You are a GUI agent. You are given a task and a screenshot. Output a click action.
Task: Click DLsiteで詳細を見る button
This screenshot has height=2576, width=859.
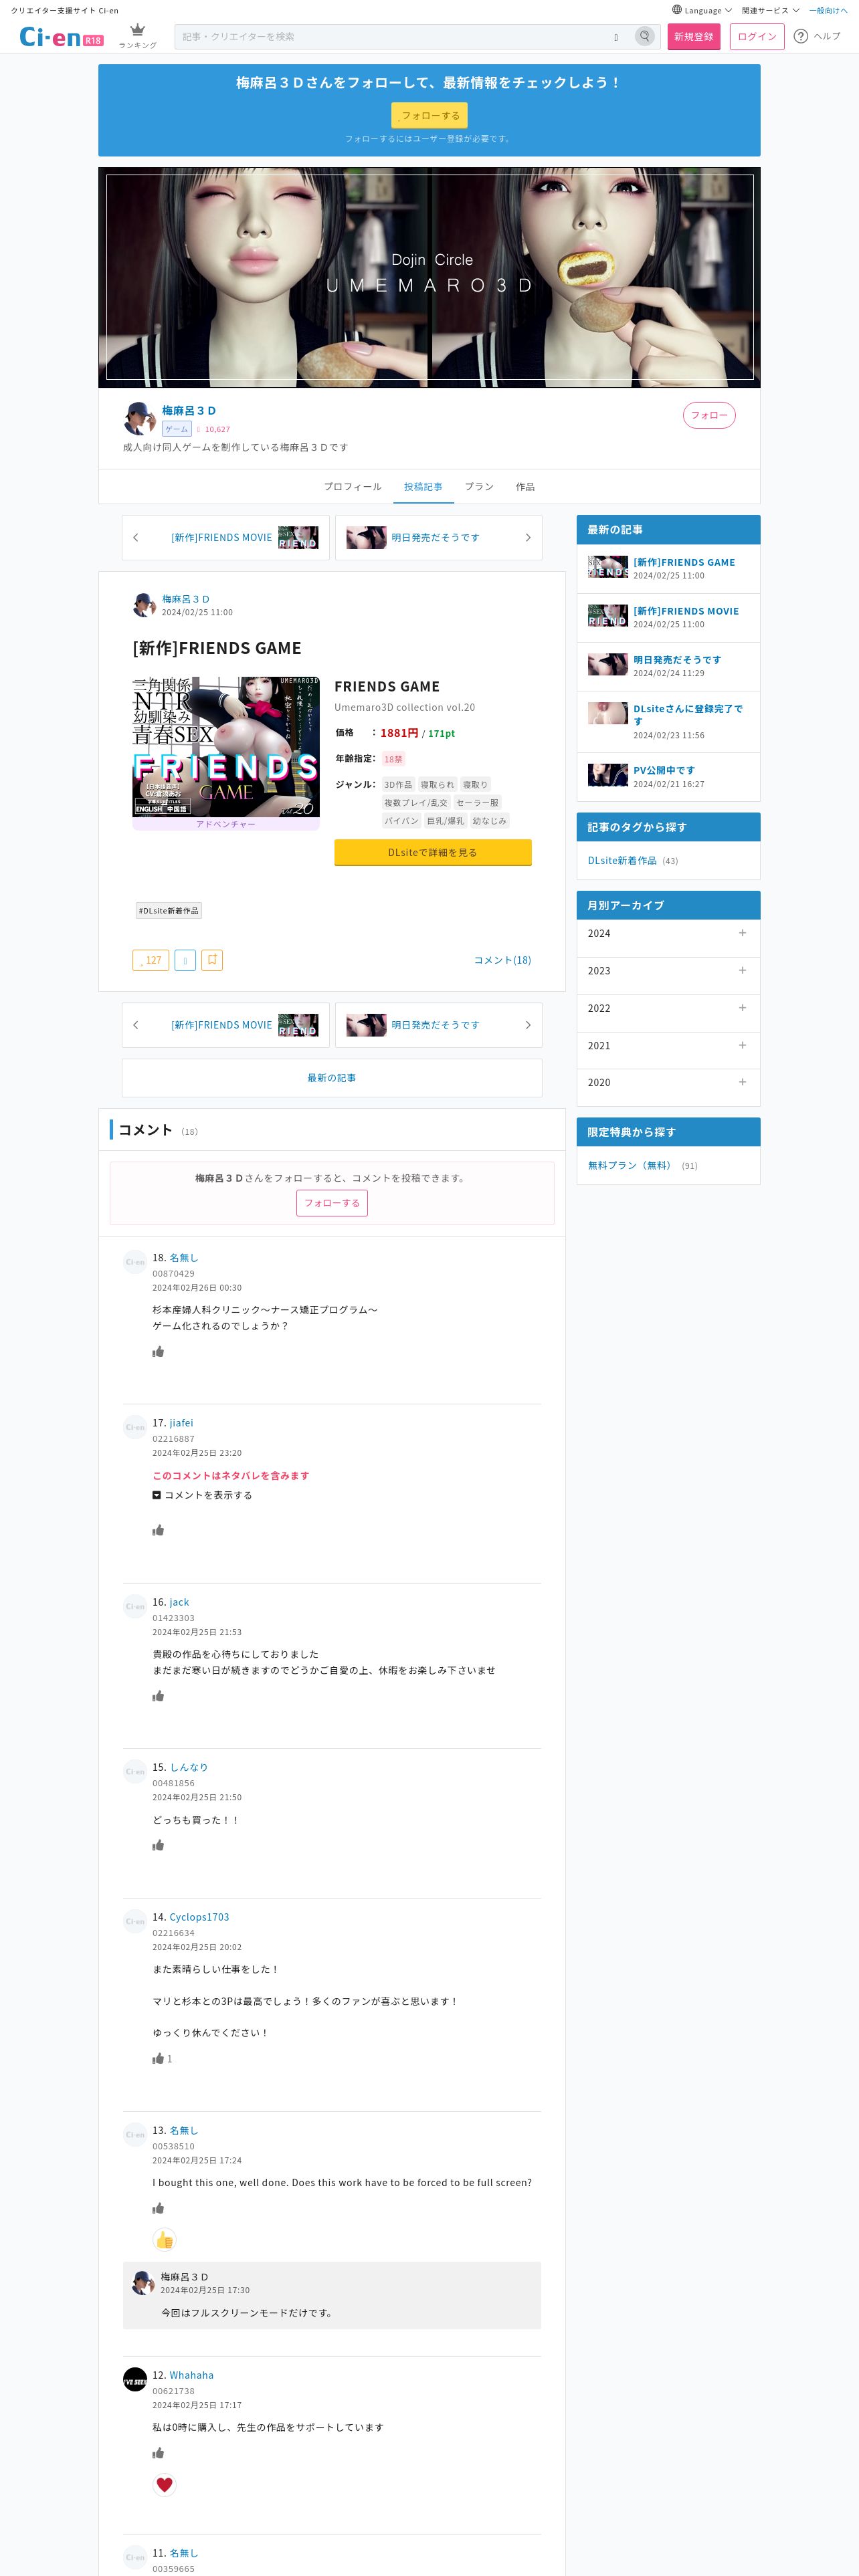pos(433,853)
